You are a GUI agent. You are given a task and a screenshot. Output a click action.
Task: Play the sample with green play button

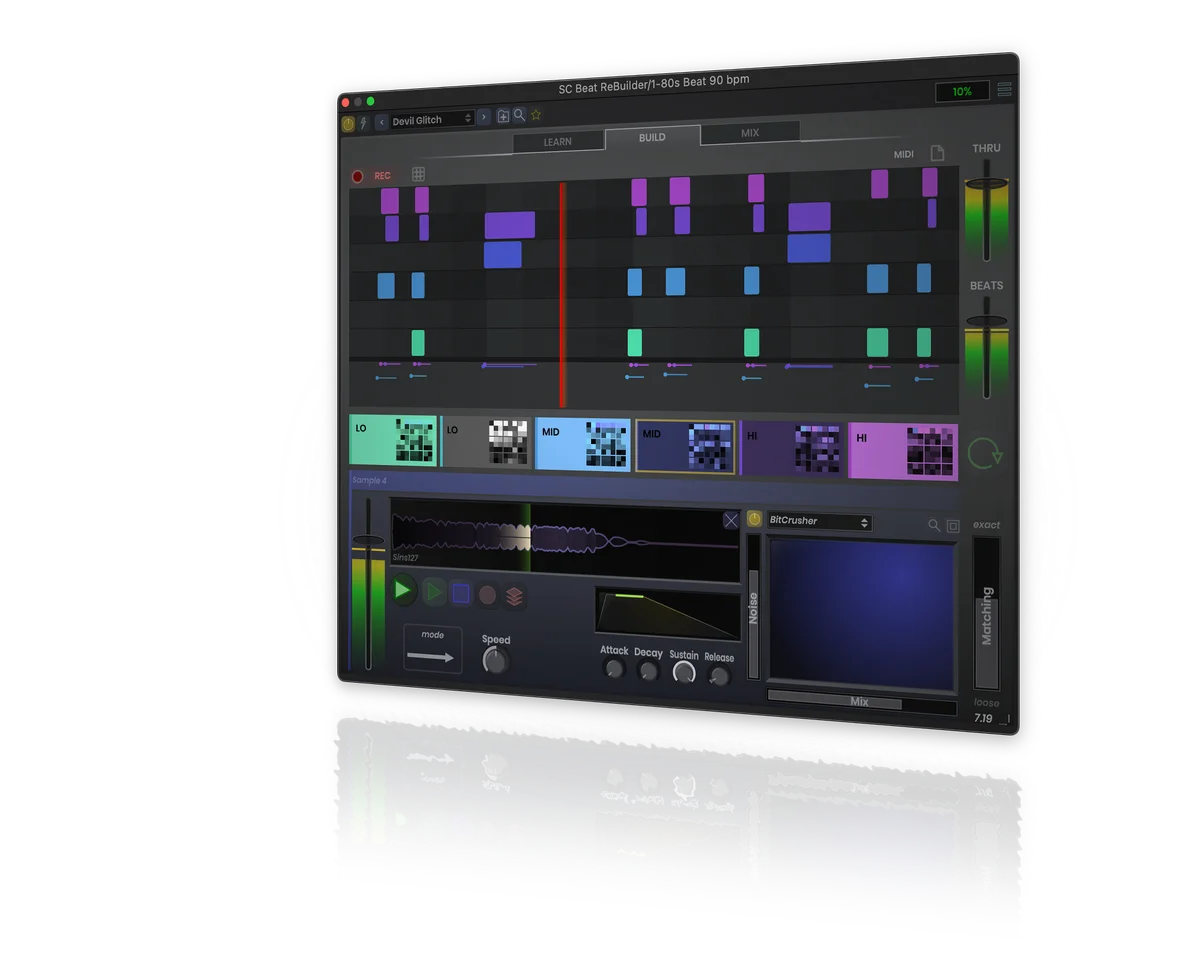tap(403, 590)
